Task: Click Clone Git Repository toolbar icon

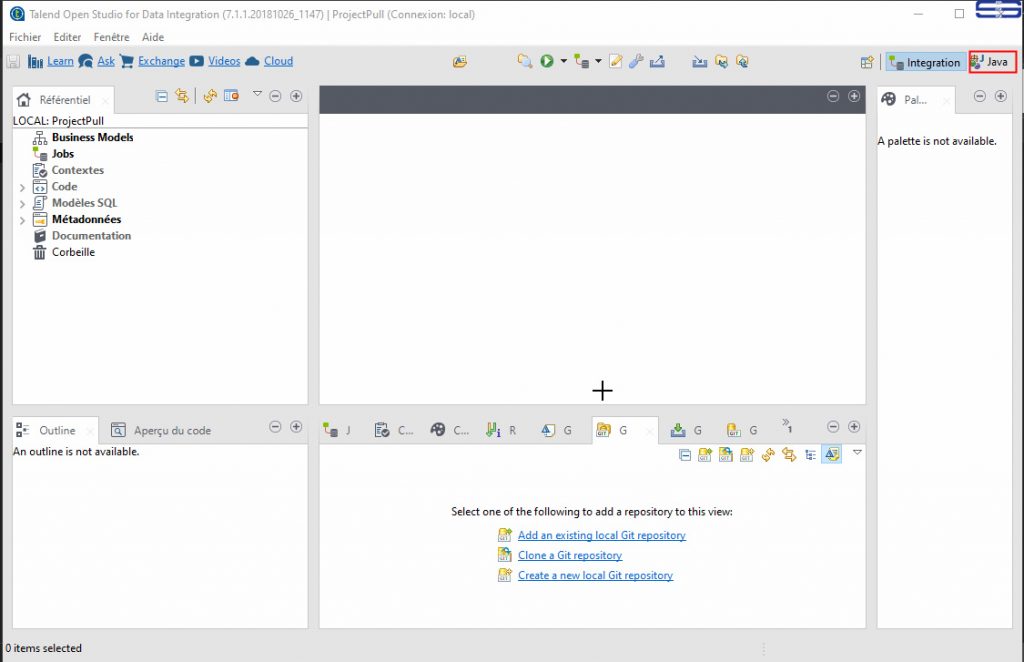Action: click(726, 455)
